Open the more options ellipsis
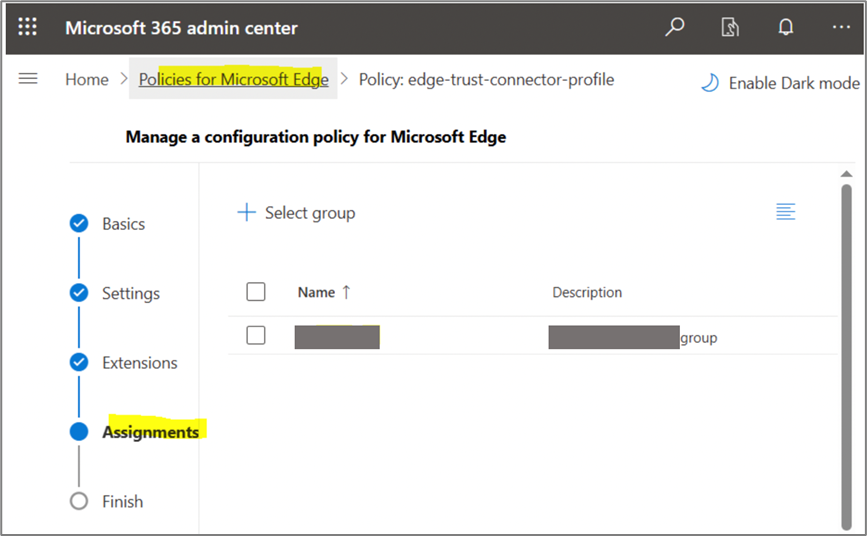The width and height of the screenshot is (867, 536). [x=840, y=27]
